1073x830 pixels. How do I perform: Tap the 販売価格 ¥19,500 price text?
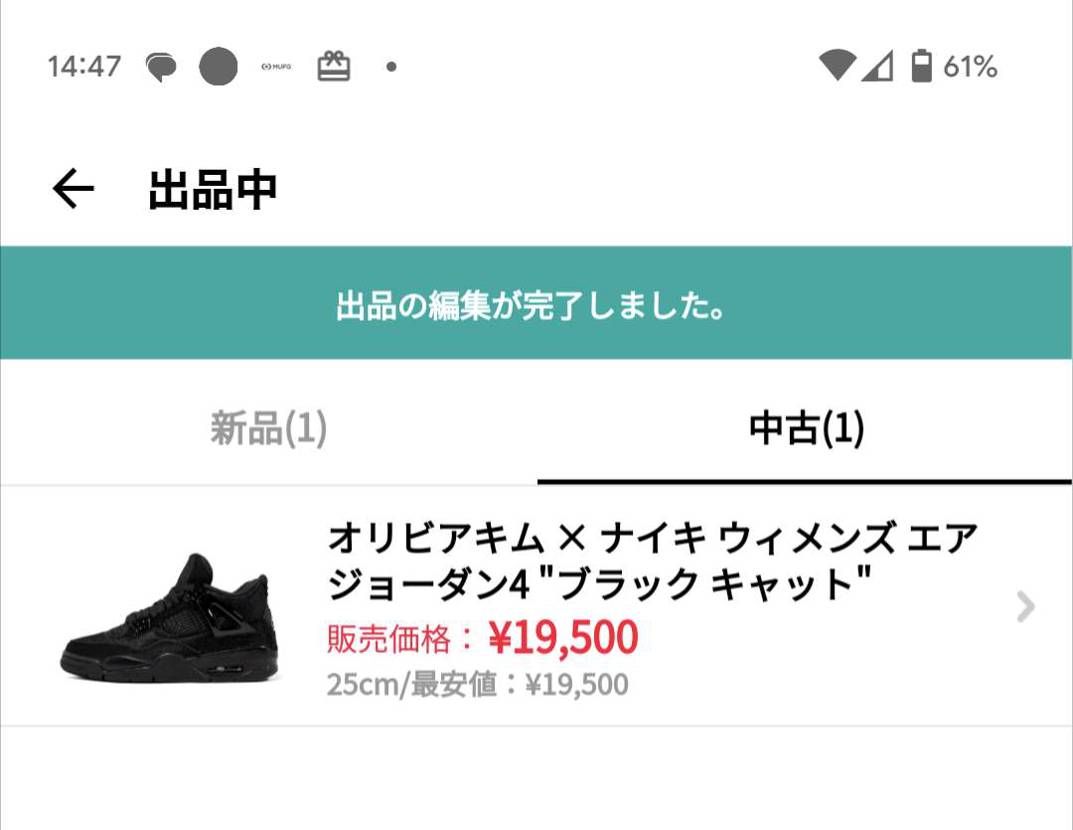click(481, 637)
